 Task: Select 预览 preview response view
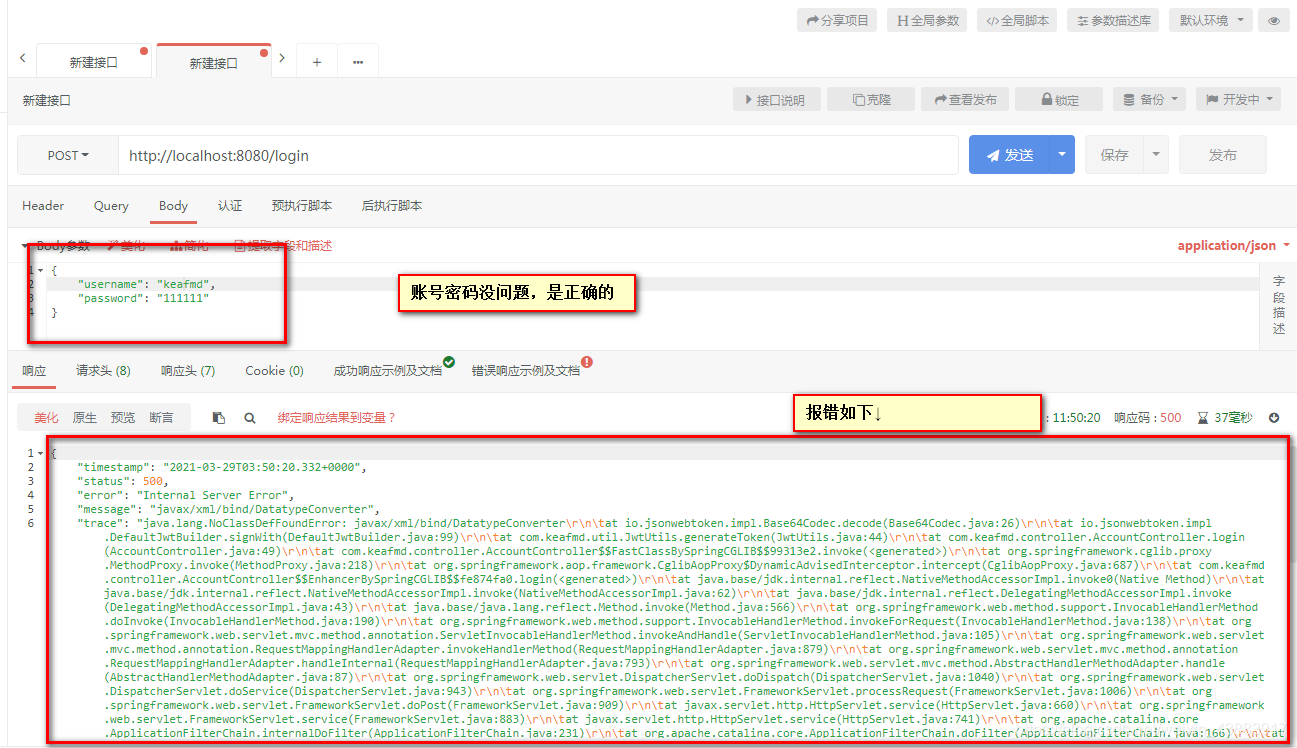[x=123, y=418]
